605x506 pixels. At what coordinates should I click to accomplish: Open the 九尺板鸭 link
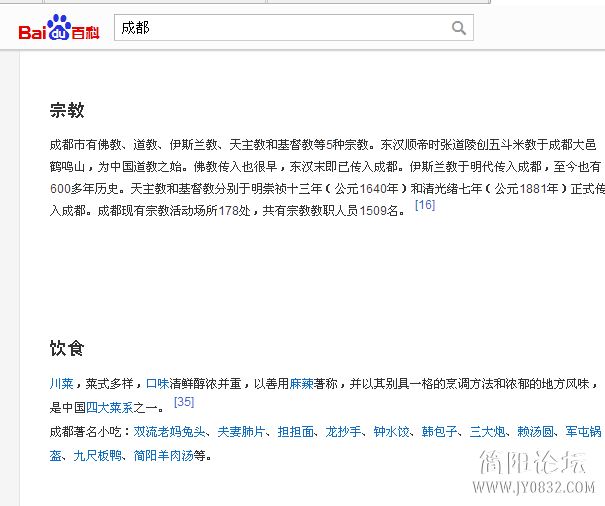98,456
